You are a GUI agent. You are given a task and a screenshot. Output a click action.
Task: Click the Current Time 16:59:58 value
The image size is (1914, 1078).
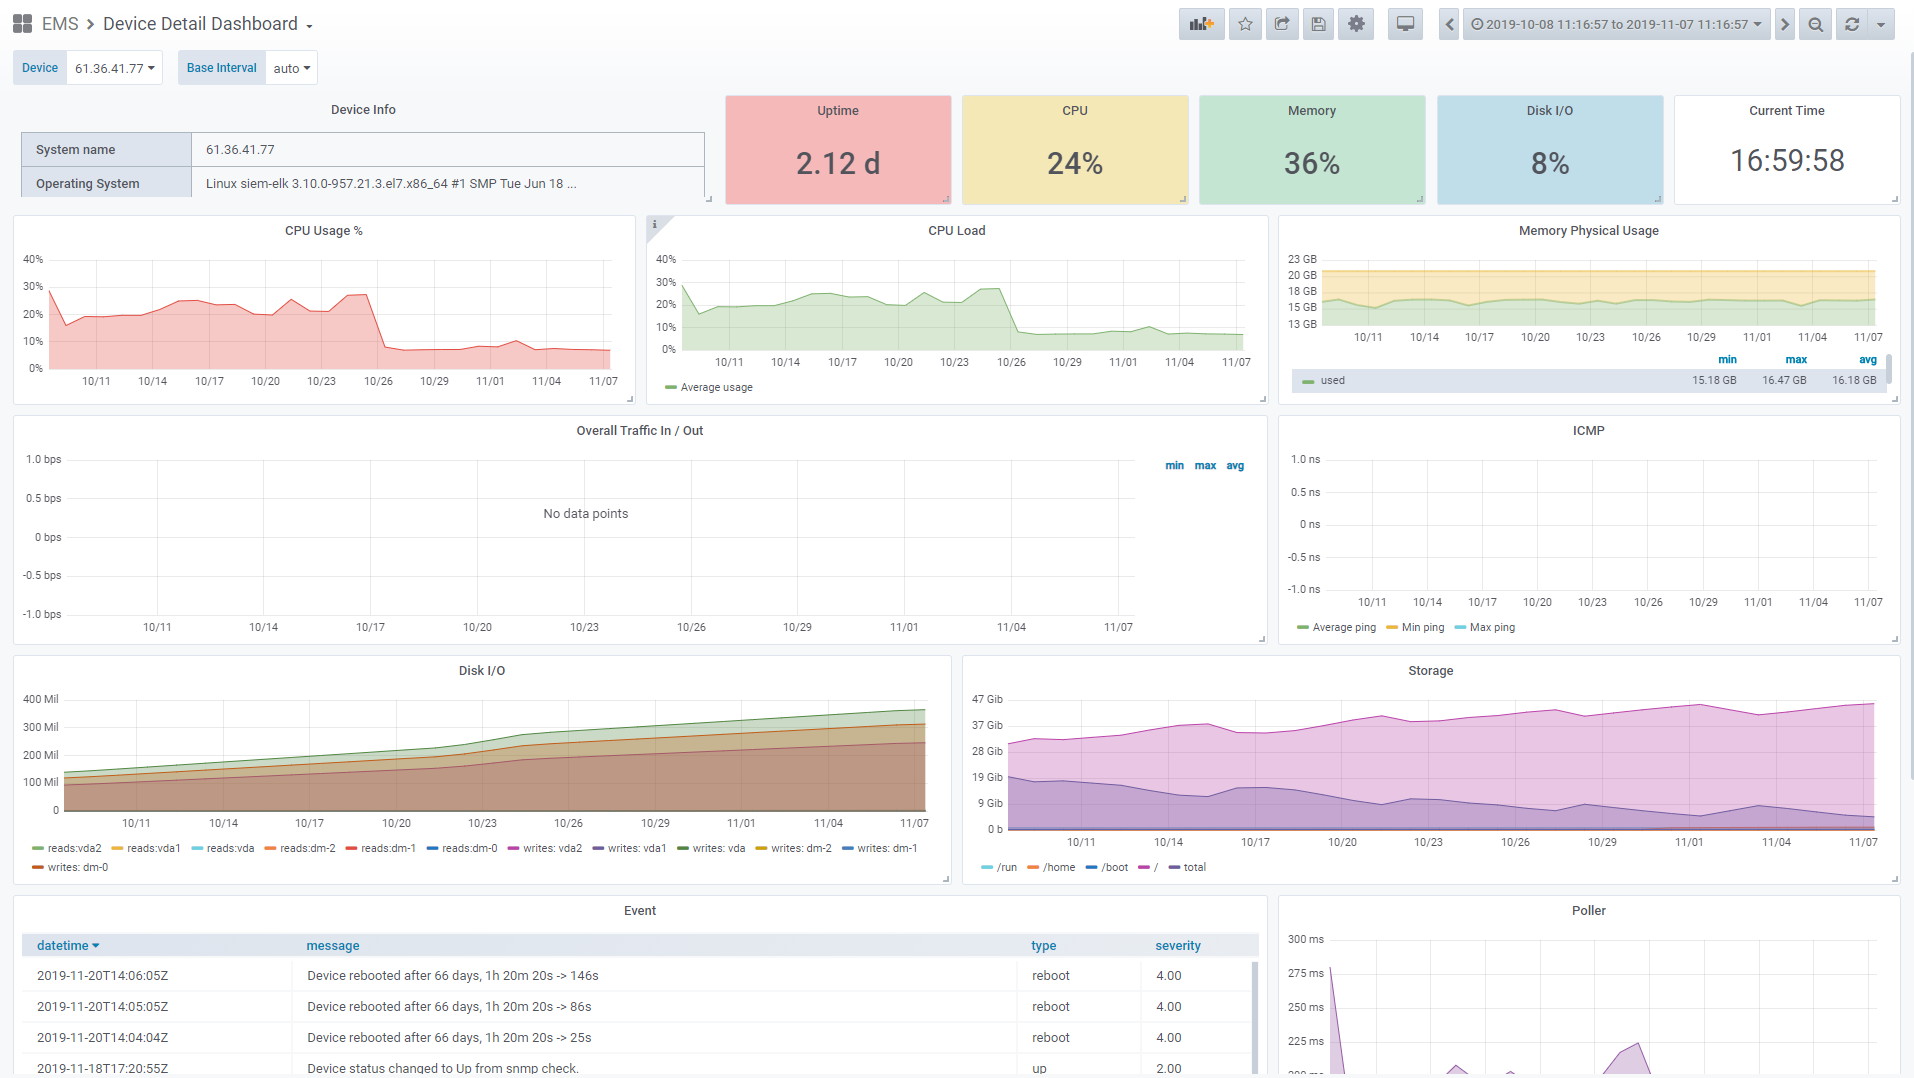click(x=1787, y=161)
